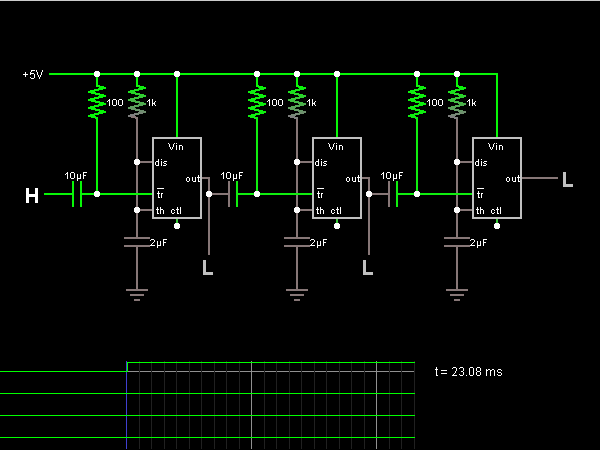The height and width of the screenshot is (450, 600).
Task: Select the leftmost ground symbol
Action: pyautogui.click(x=137, y=295)
